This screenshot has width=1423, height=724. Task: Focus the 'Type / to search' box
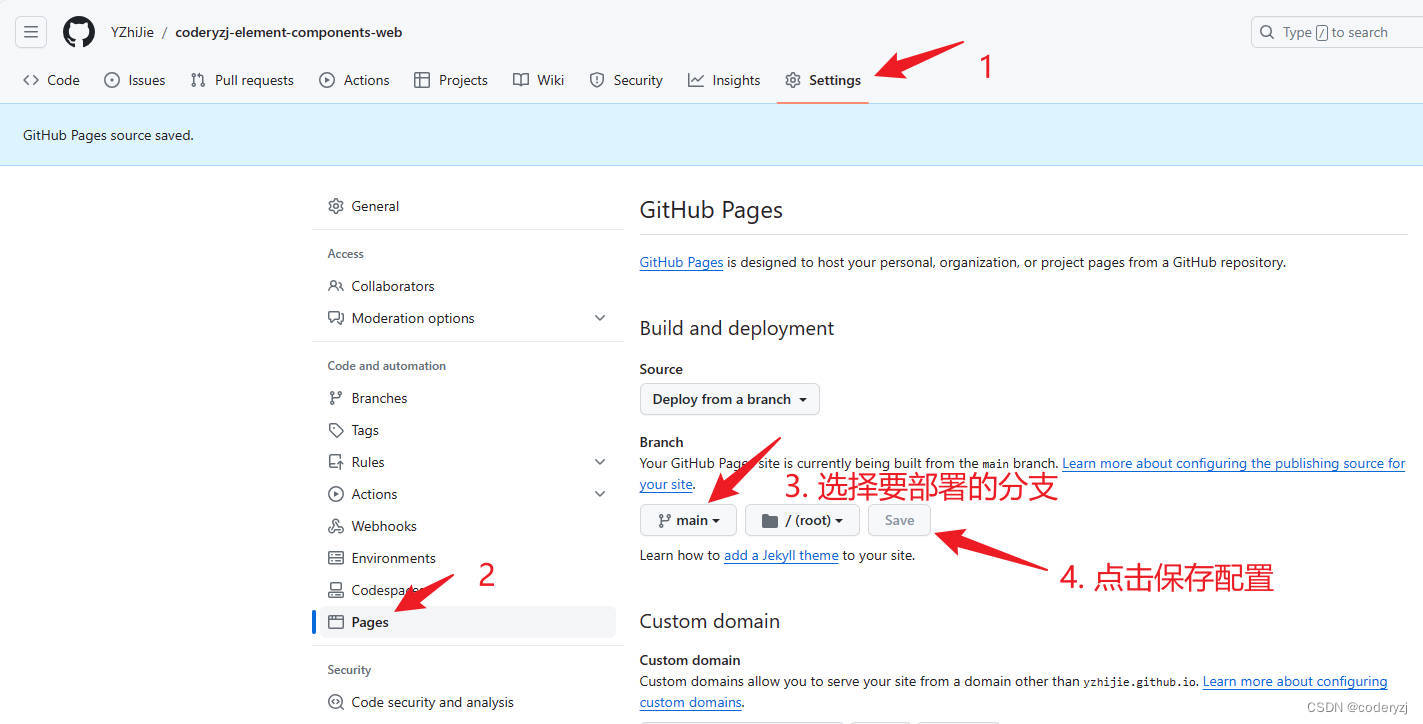pyautogui.click(x=1337, y=32)
